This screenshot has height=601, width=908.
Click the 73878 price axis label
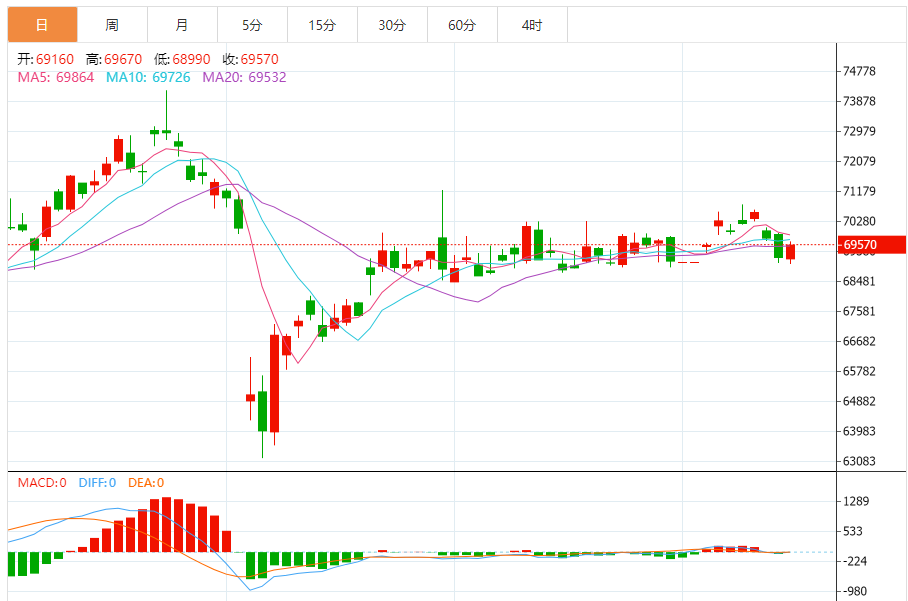(859, 101)
